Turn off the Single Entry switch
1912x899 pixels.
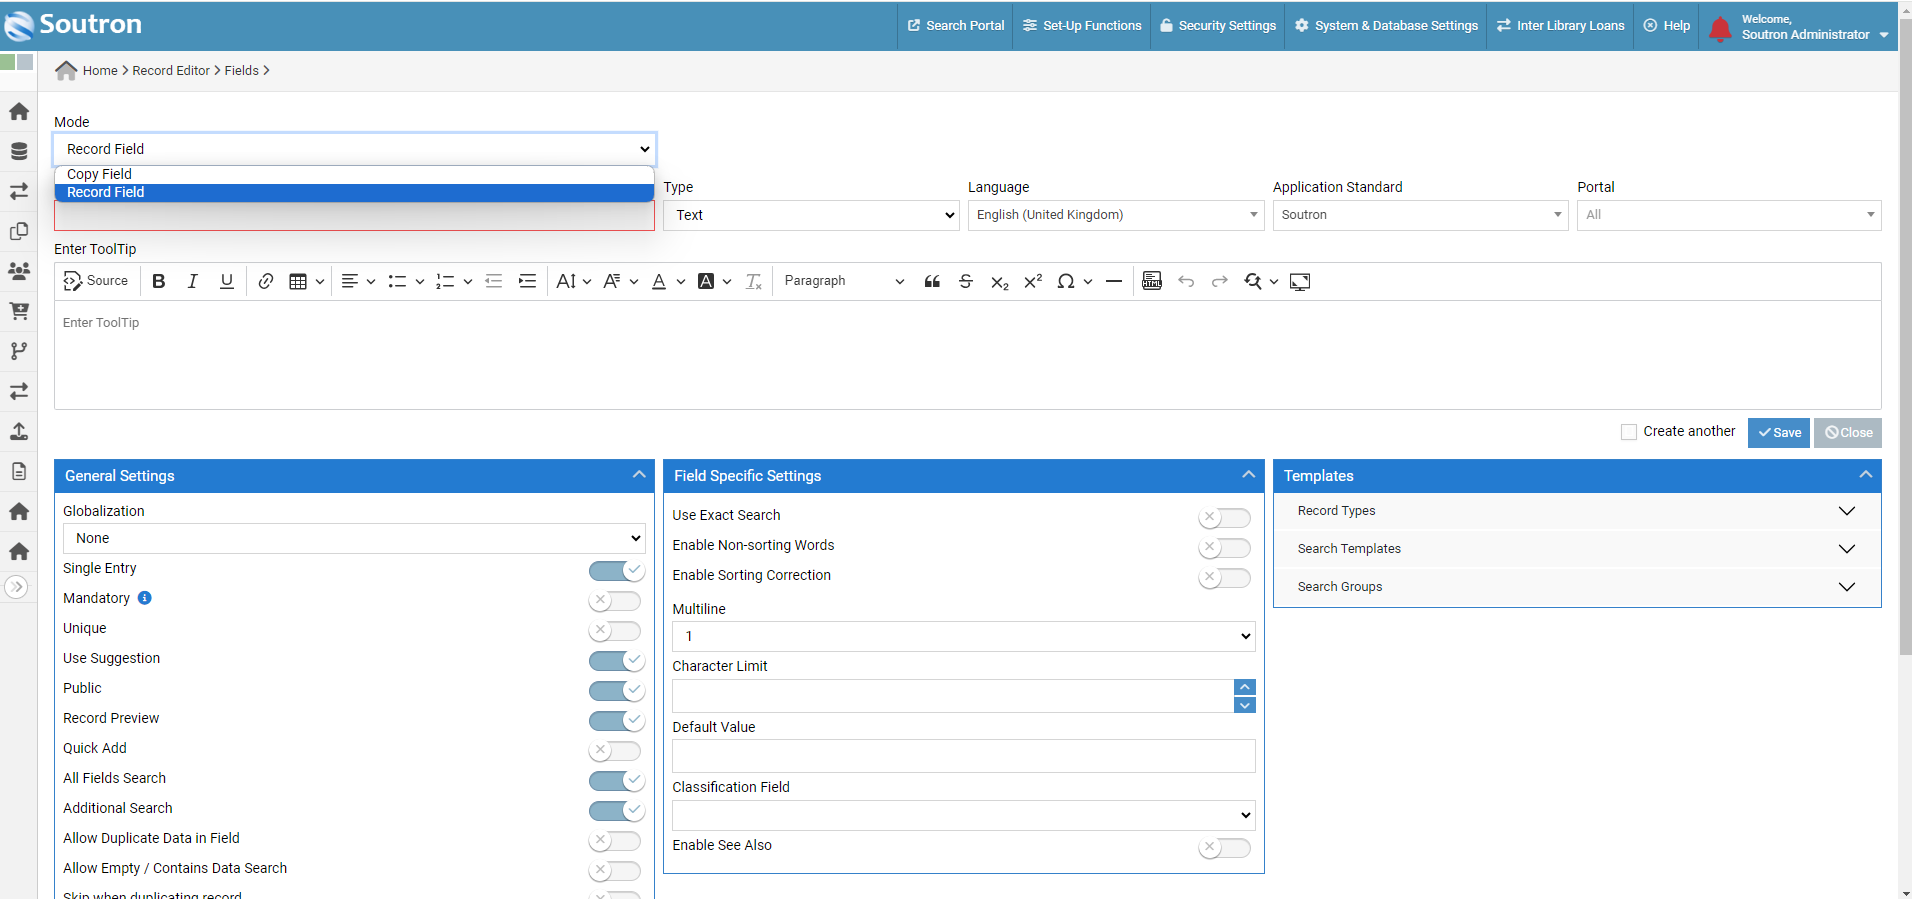615,571
